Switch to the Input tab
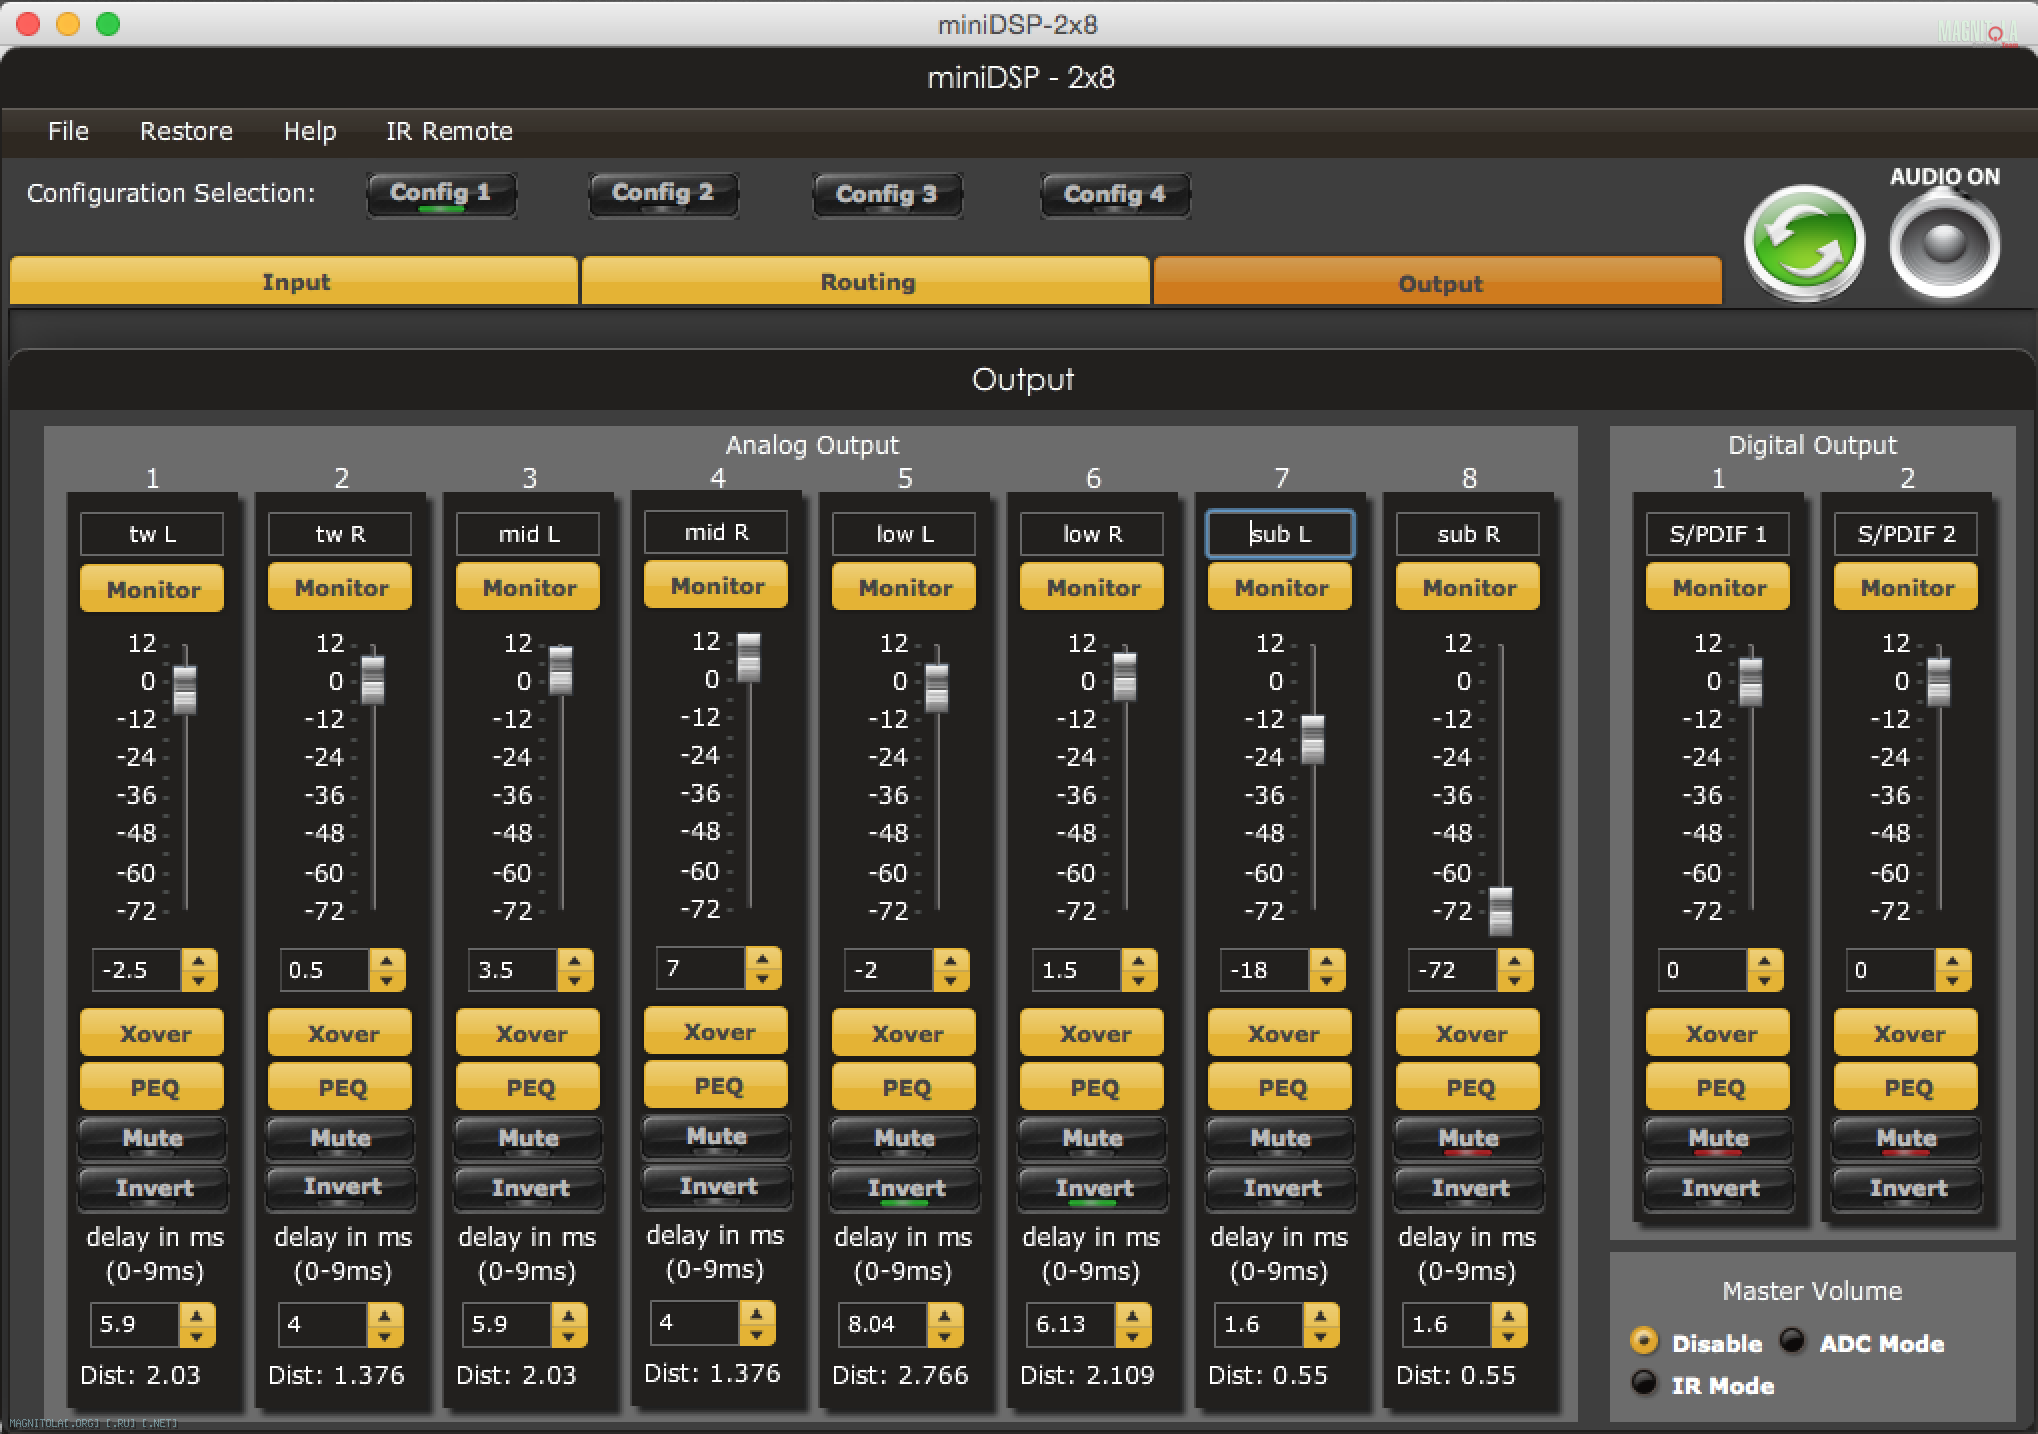Screen dimensions: 2038x1434 point(295,281)
